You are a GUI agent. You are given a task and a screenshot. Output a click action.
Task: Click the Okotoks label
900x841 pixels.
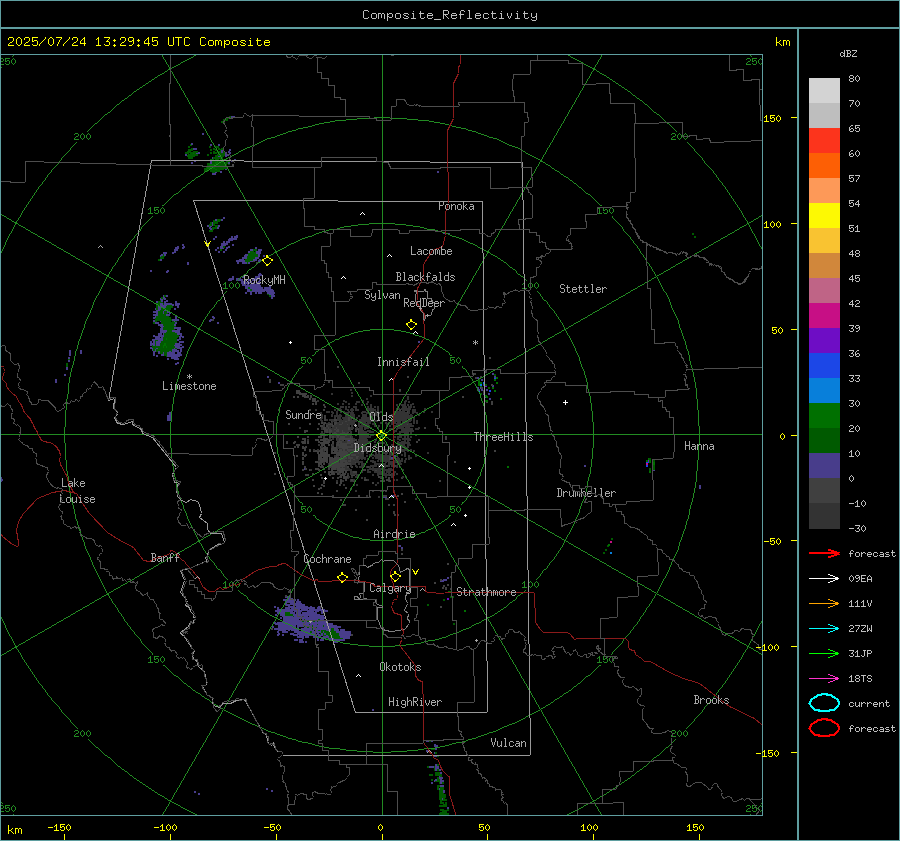400,667
